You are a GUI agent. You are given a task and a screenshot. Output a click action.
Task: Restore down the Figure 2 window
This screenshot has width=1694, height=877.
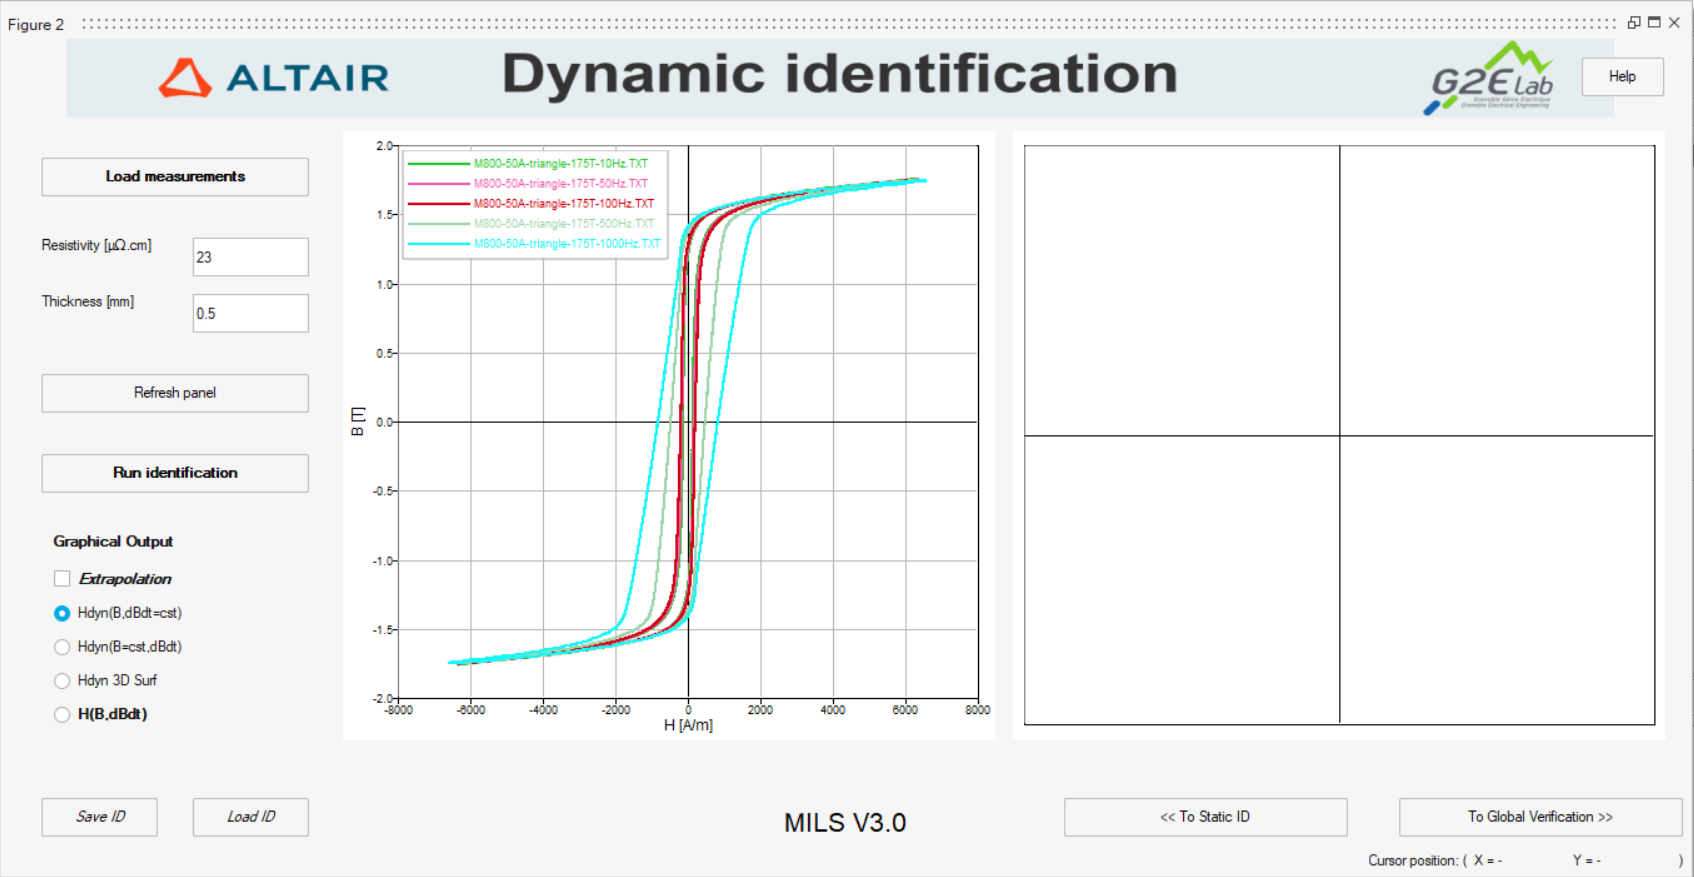tap(1634, 23)
